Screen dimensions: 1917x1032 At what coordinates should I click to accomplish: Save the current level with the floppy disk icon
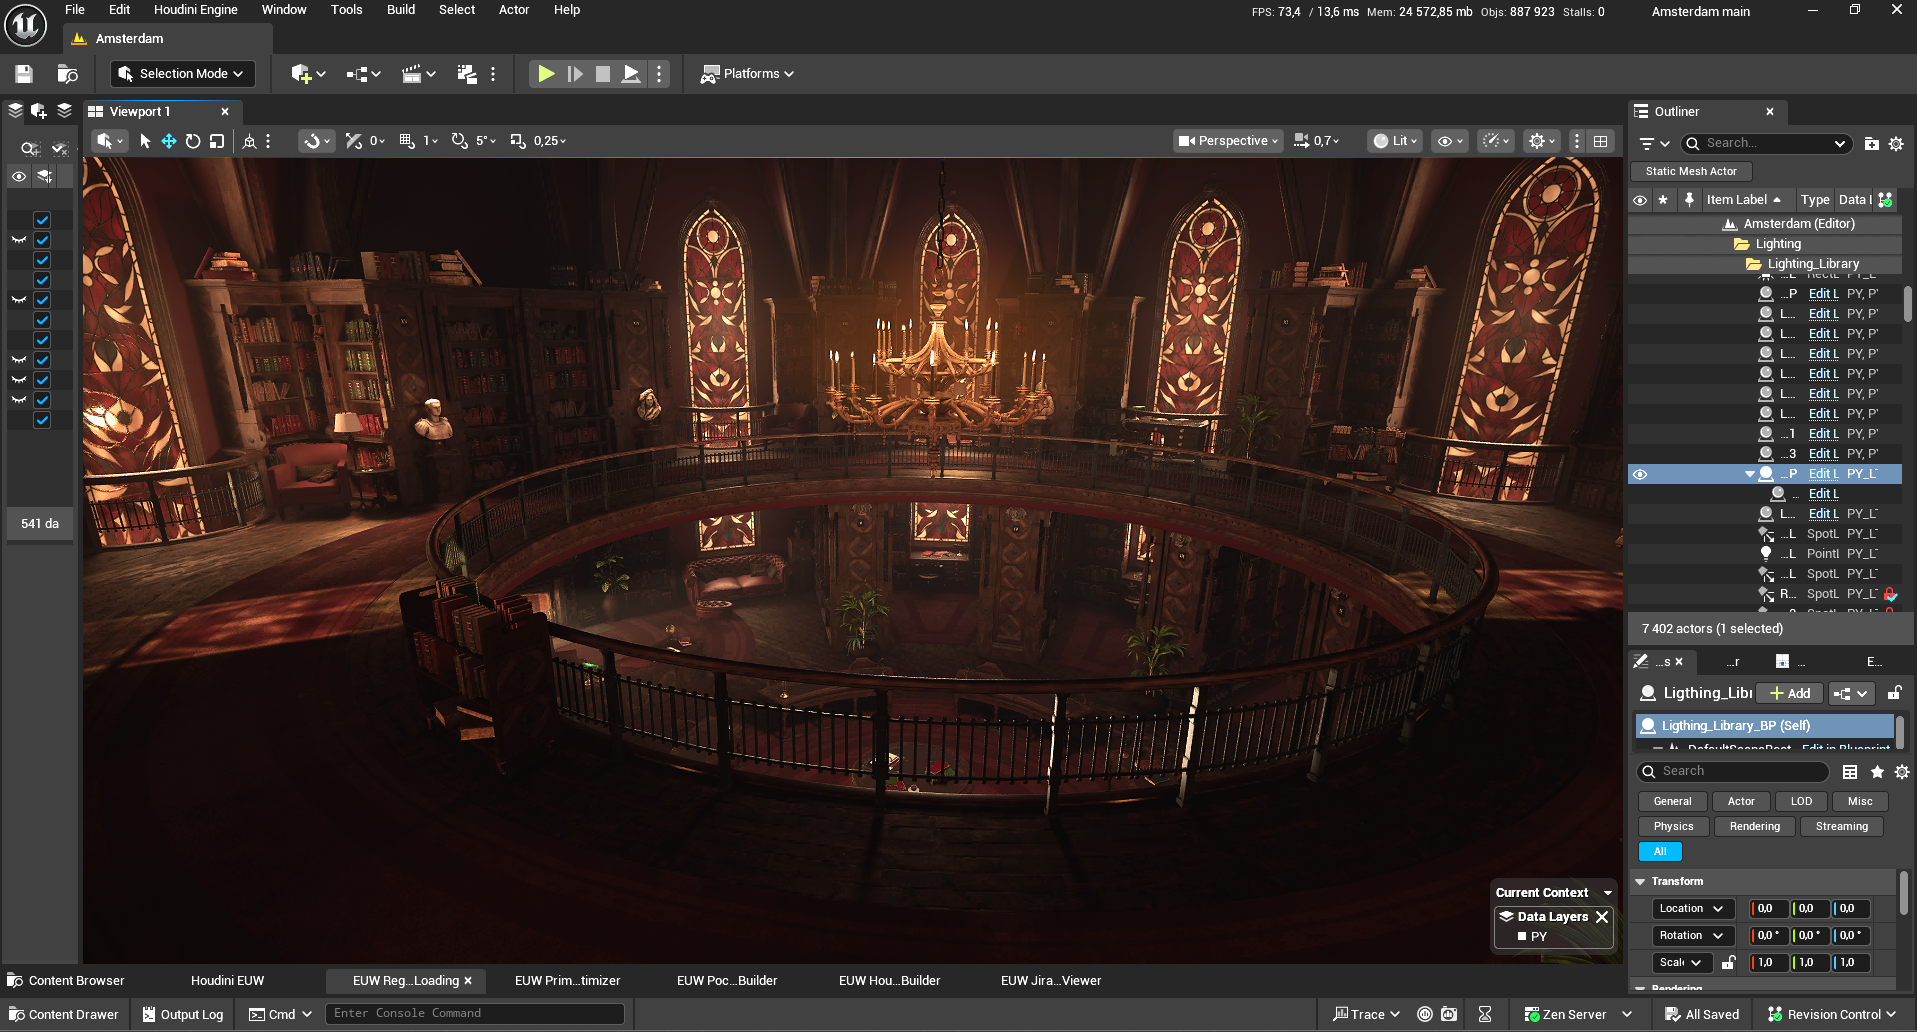point(24,74)
